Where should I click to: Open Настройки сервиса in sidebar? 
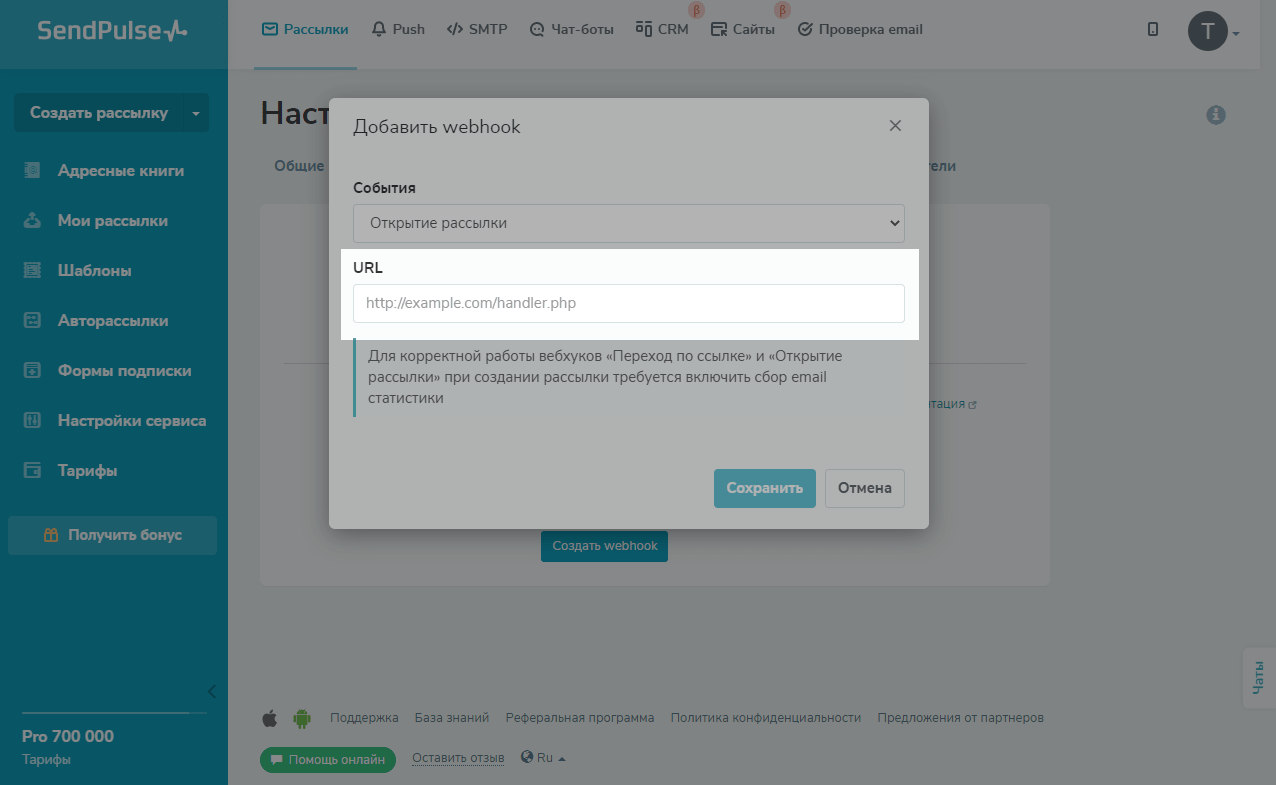(132, 421)
